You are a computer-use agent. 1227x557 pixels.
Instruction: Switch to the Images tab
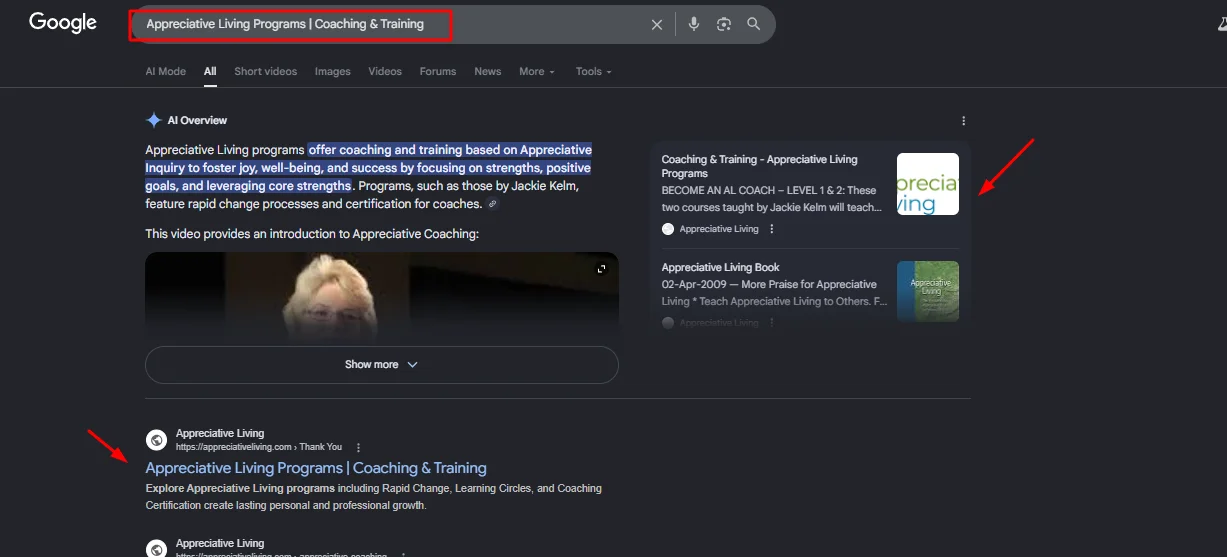click(x=332, y=72)
